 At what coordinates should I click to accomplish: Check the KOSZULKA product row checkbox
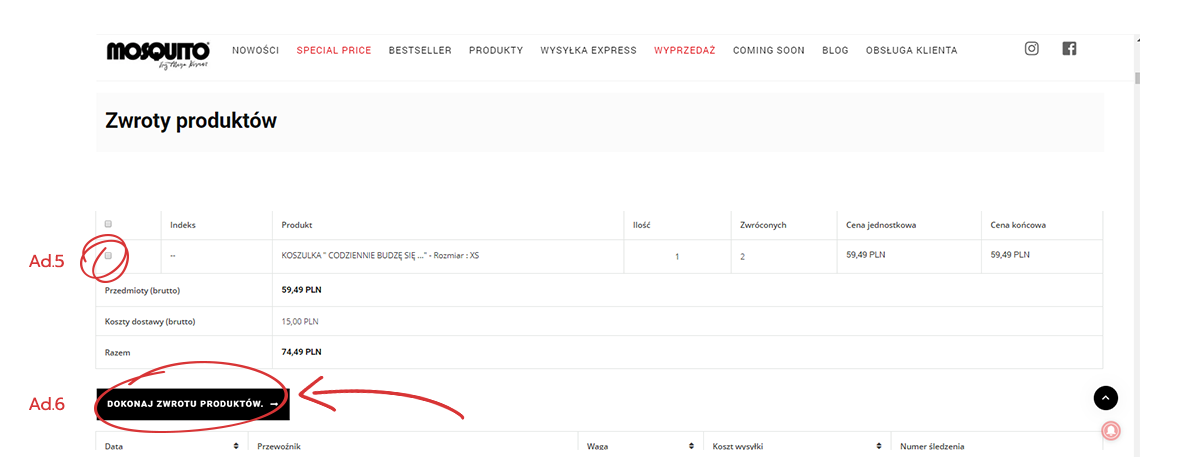pos(108,255)
